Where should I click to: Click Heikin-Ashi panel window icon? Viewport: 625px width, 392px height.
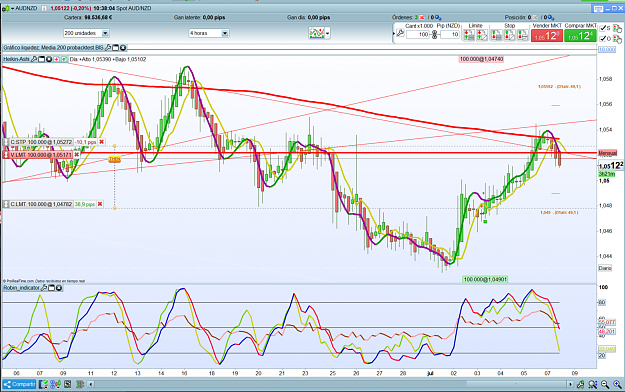41,59
